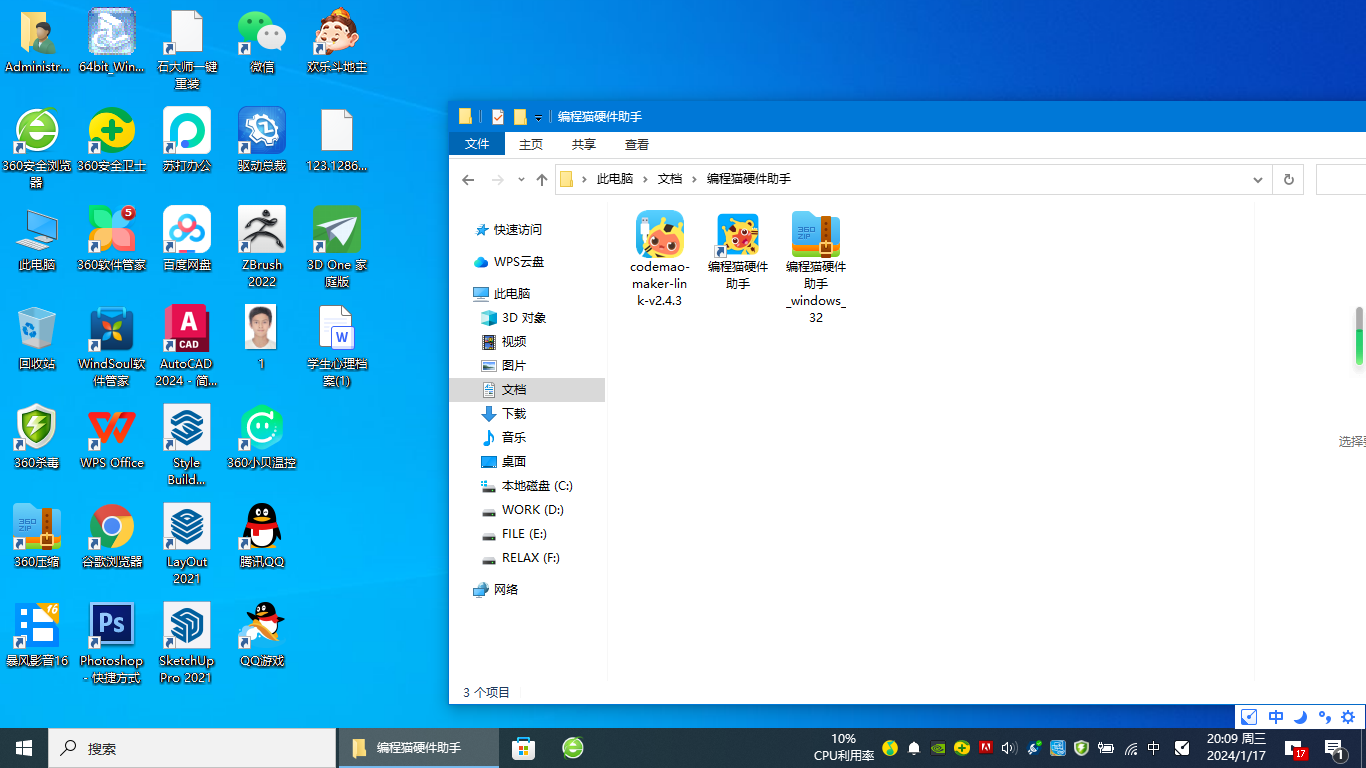Click the New Folder icon in the title bar
The height and width of the screenshot is (768, 1366).
pyautogui.click(x=520, y=117)
